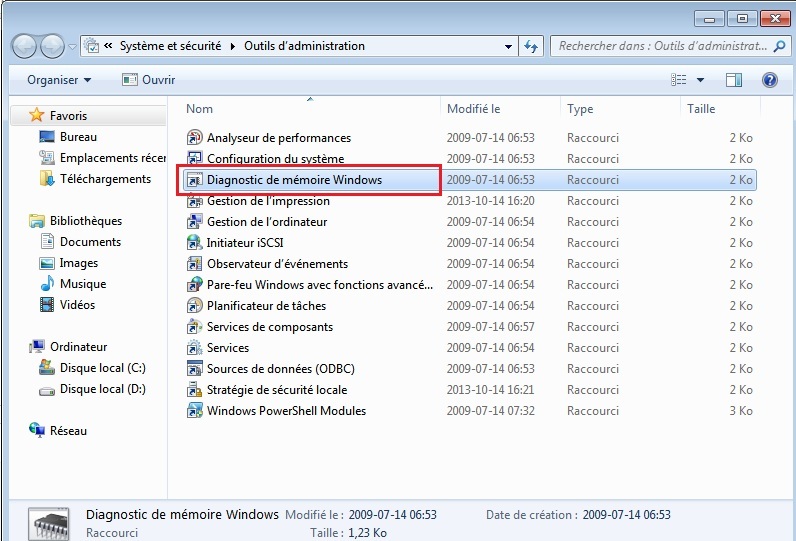Click the 2009-07-14 07:32 date cell
This screenshot has height=541, width=796.
coord(490,411)
